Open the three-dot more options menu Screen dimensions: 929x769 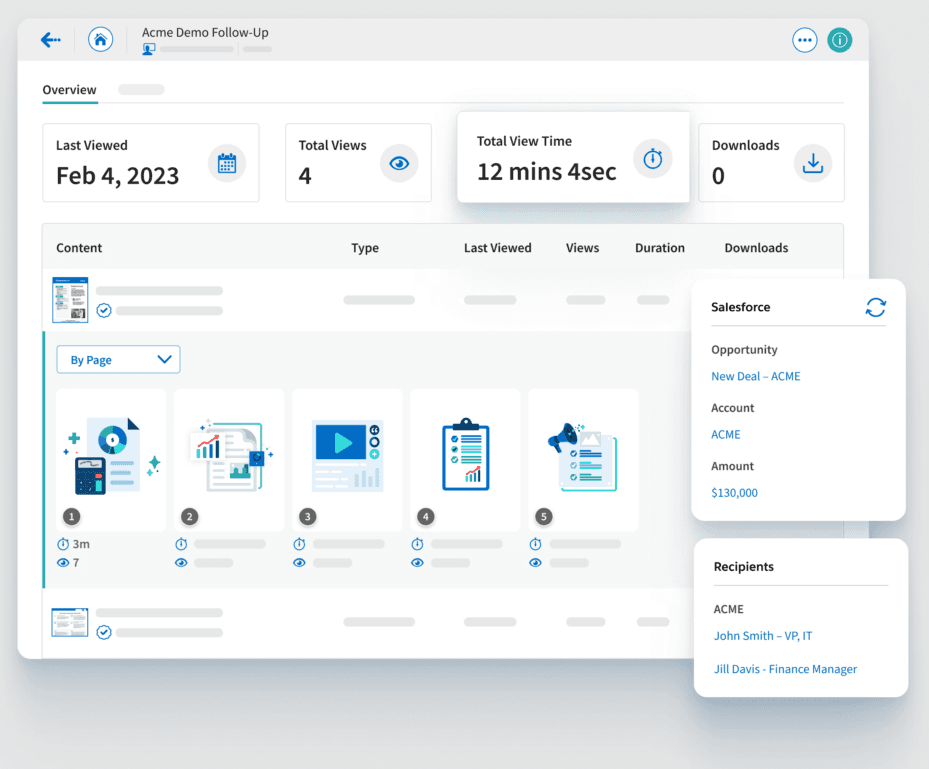coord(805,40)
